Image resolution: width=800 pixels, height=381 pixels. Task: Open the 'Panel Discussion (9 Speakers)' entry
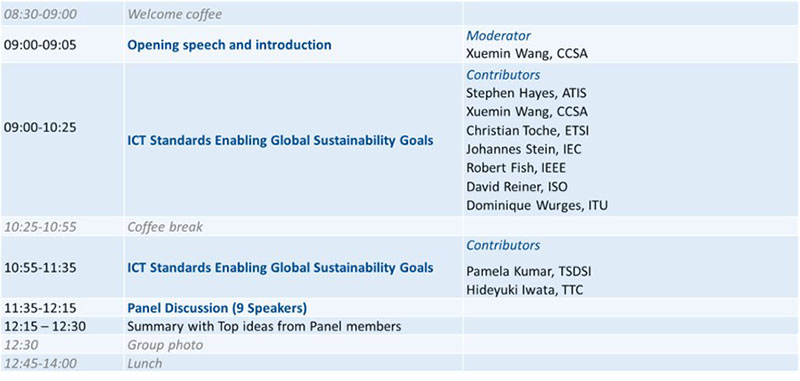217,308
